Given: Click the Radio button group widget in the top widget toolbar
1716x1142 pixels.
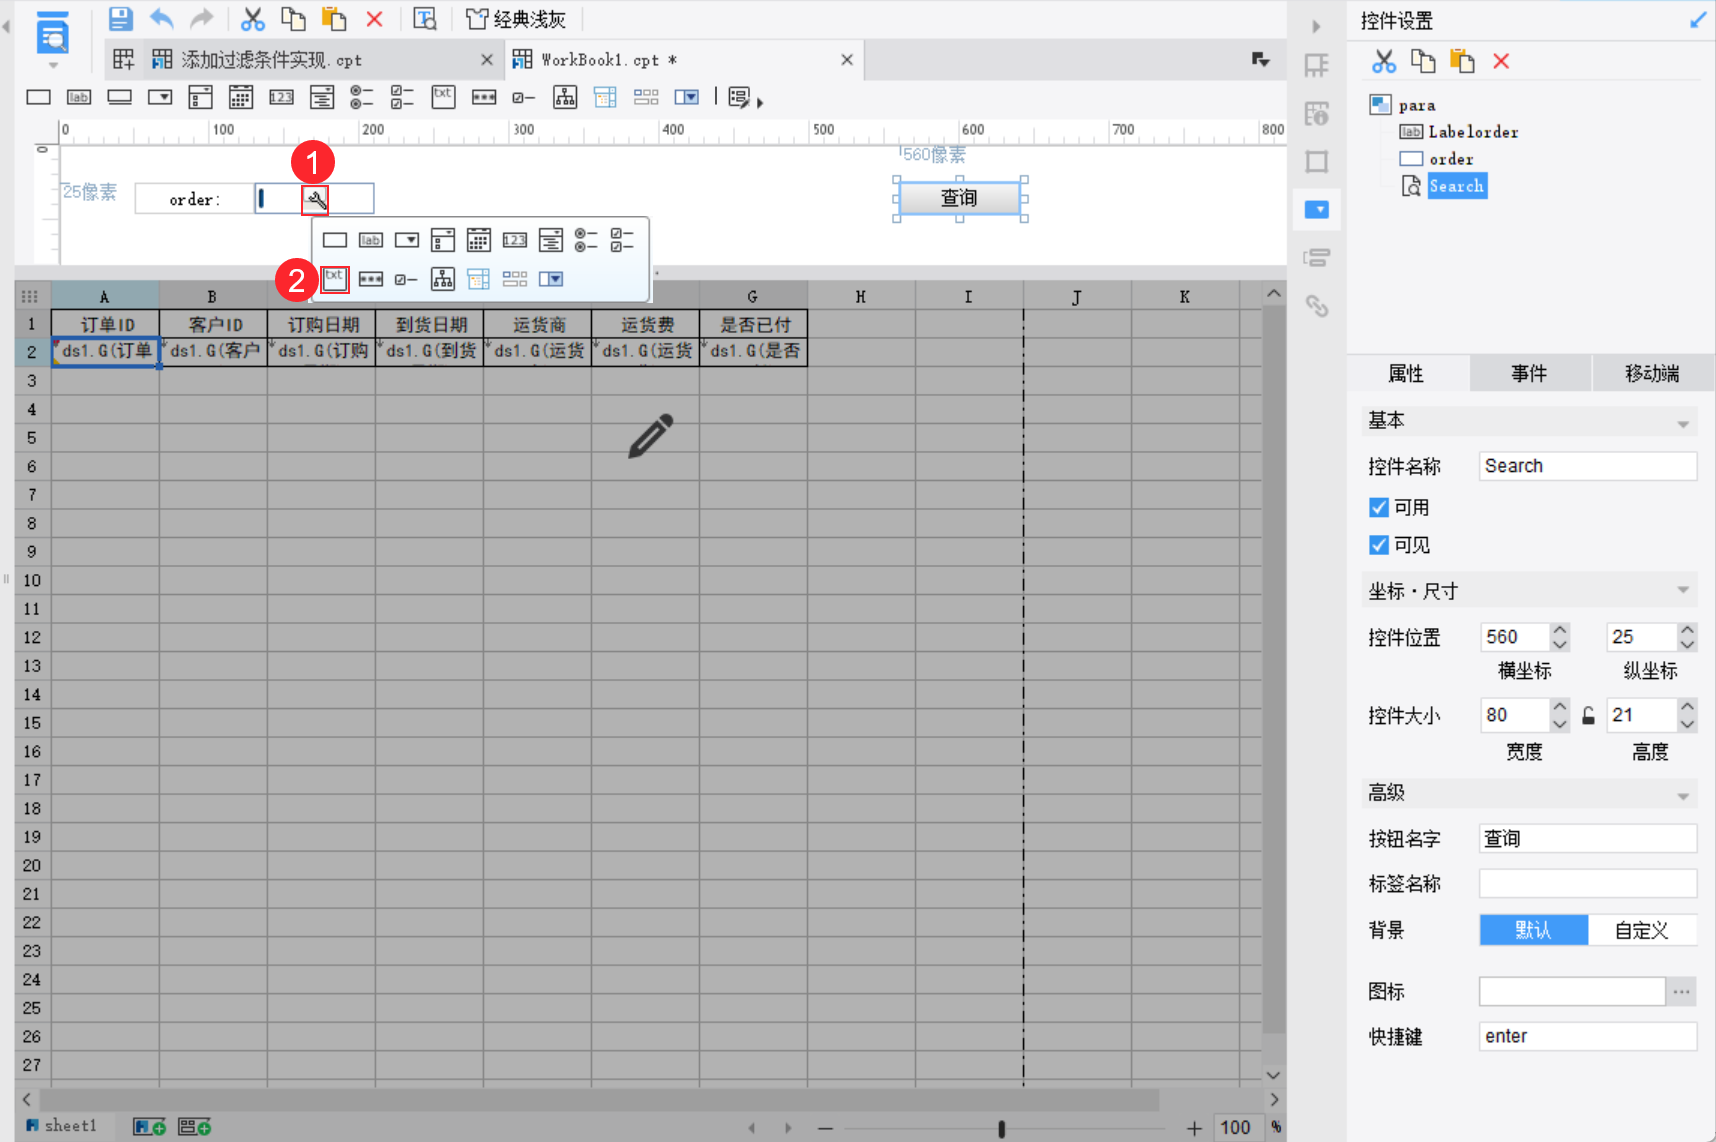Looking at the screenshot, I should click(362, 97).
